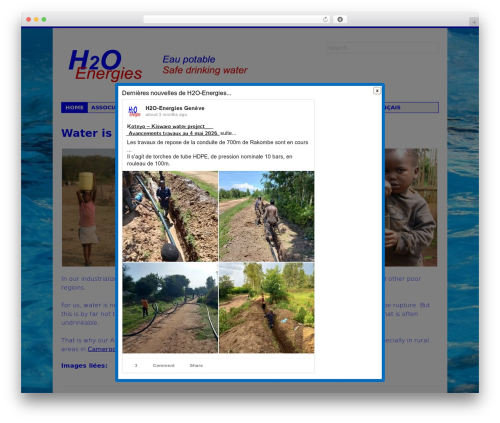The height and width of the screenshot is (423, 500).
Task: Click the 'Safe drinking water' tagline text
Action: click(205, 70)
